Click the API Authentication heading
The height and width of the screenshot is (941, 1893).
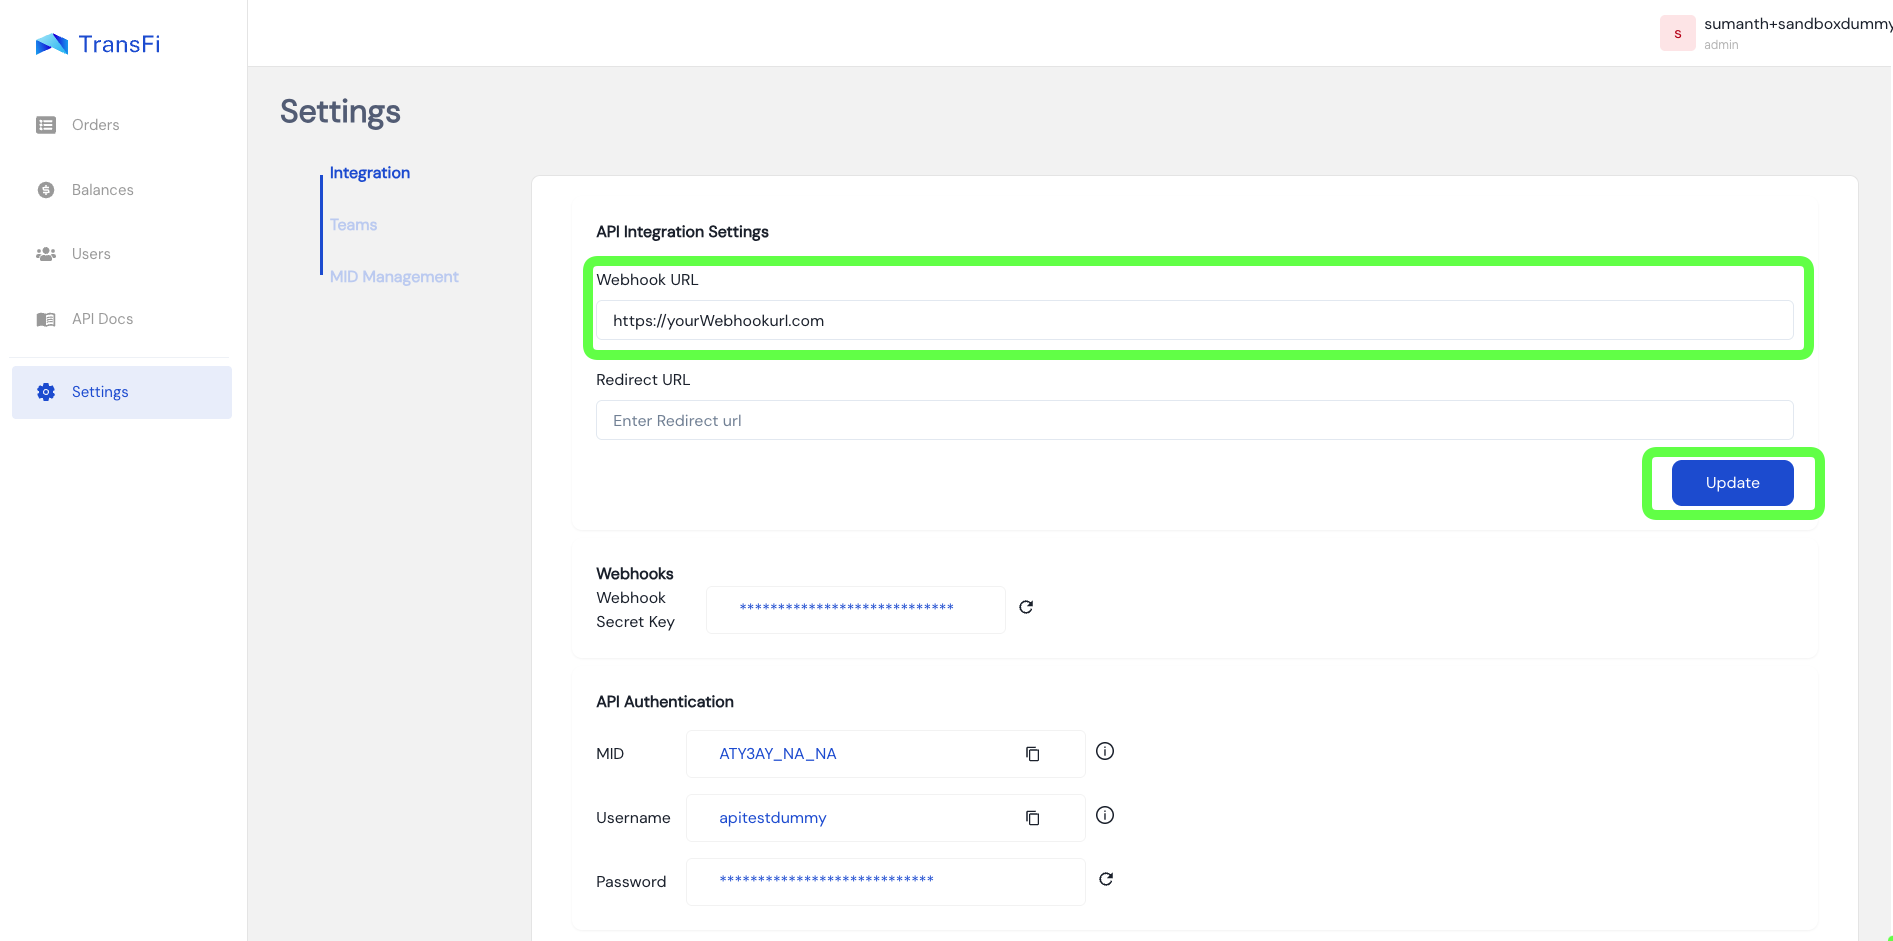(x=665, y=702)
